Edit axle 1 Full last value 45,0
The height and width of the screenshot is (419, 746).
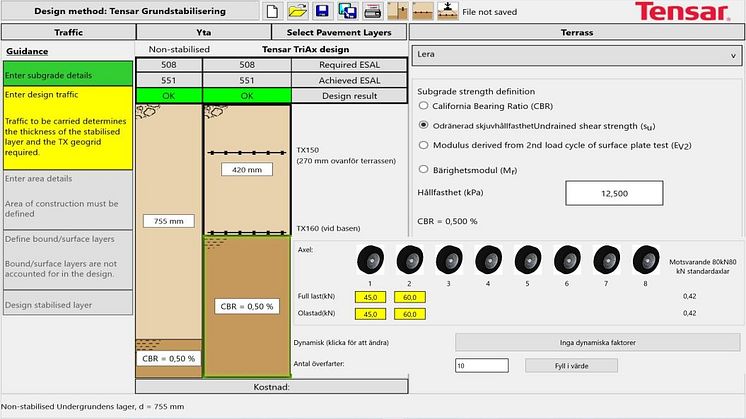(370, 297)
